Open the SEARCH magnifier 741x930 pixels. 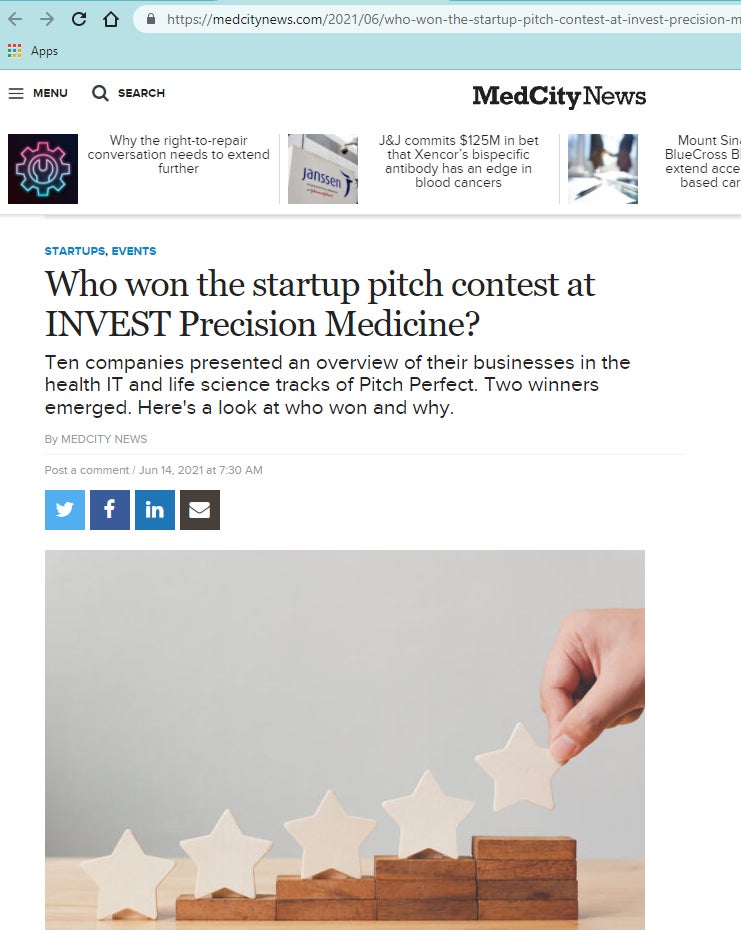(x=128, y=93)
